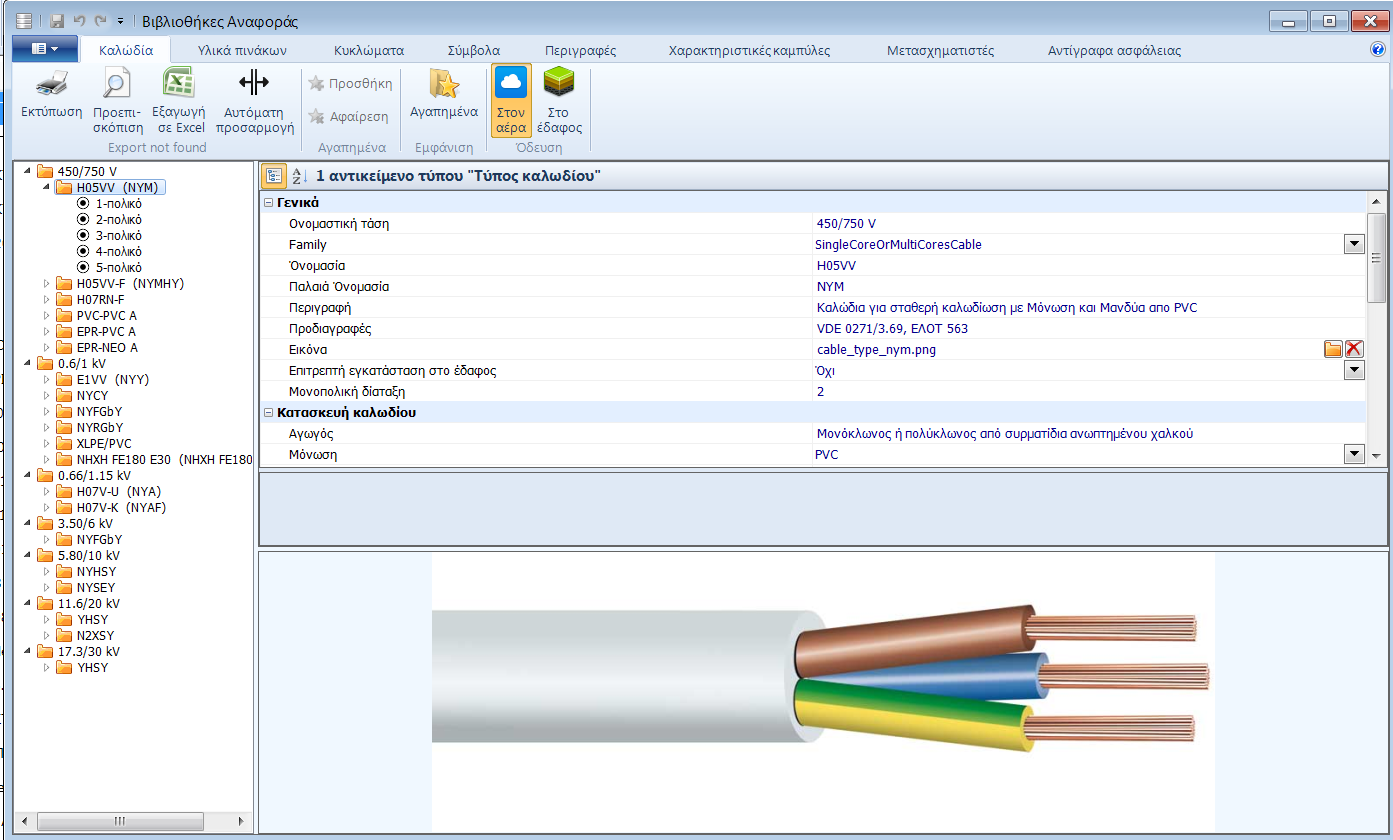Clear the cable image with red X button
The height and width of the screenshot is (840, 1393).
tap(1356, 349)
